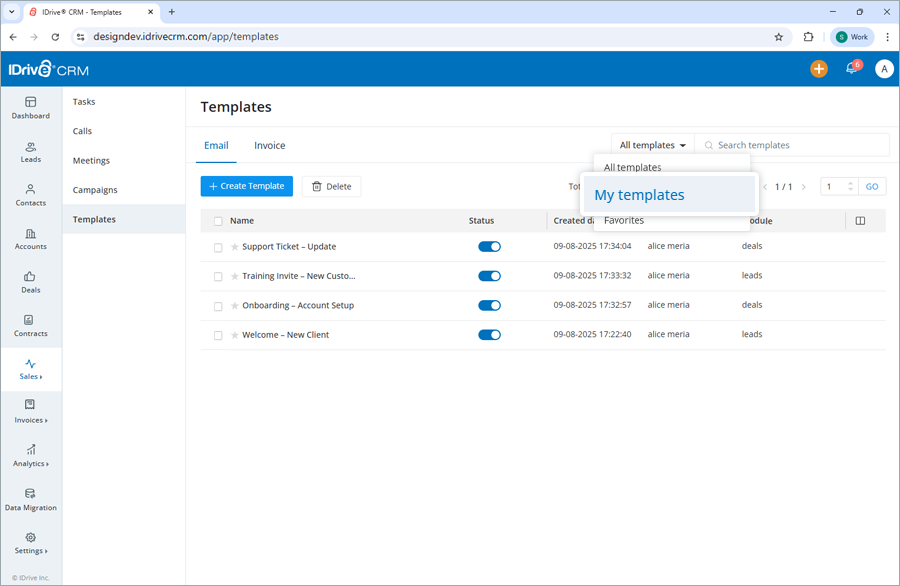Toggle the status switch for Welcome – New Client
Viewport: 900px width, 586px height.
(x=489, y=334)
